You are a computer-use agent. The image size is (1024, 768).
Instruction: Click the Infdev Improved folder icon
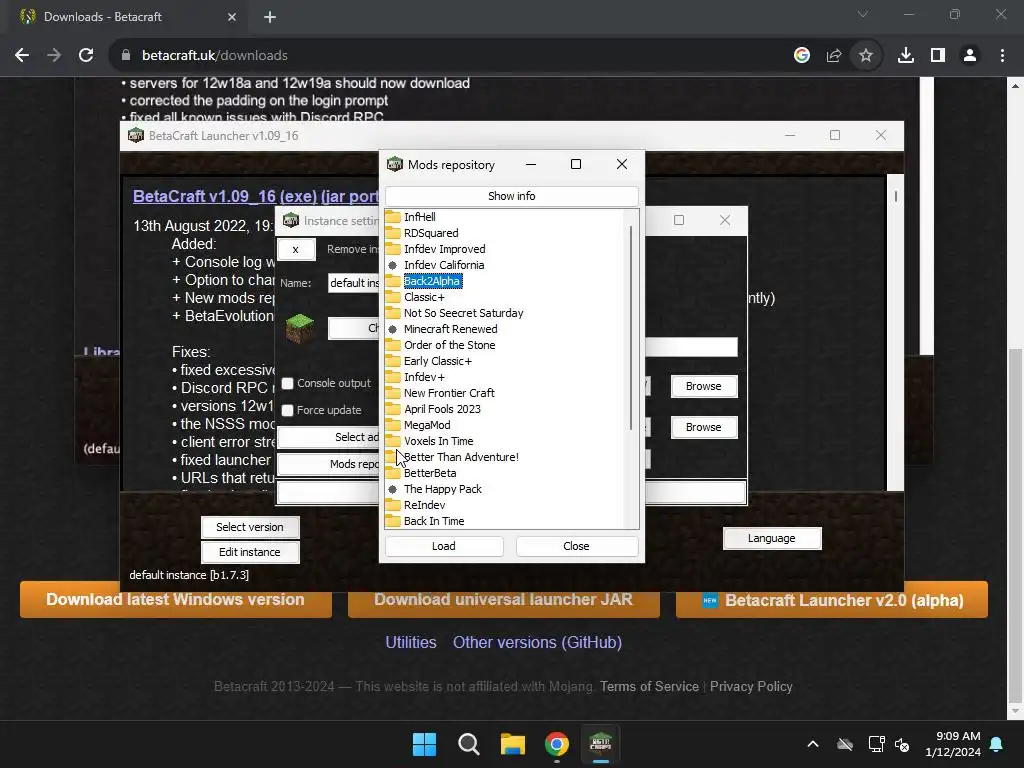click(x=392, y=249)
